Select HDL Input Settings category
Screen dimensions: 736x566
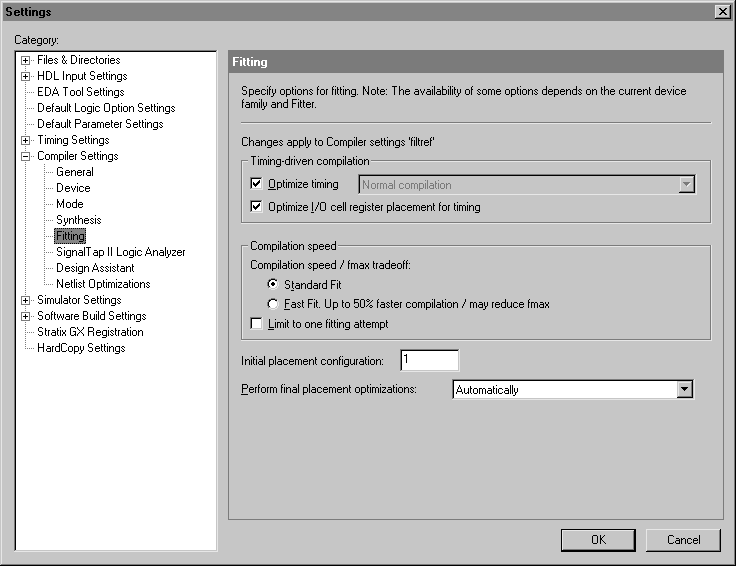[82, 76]
